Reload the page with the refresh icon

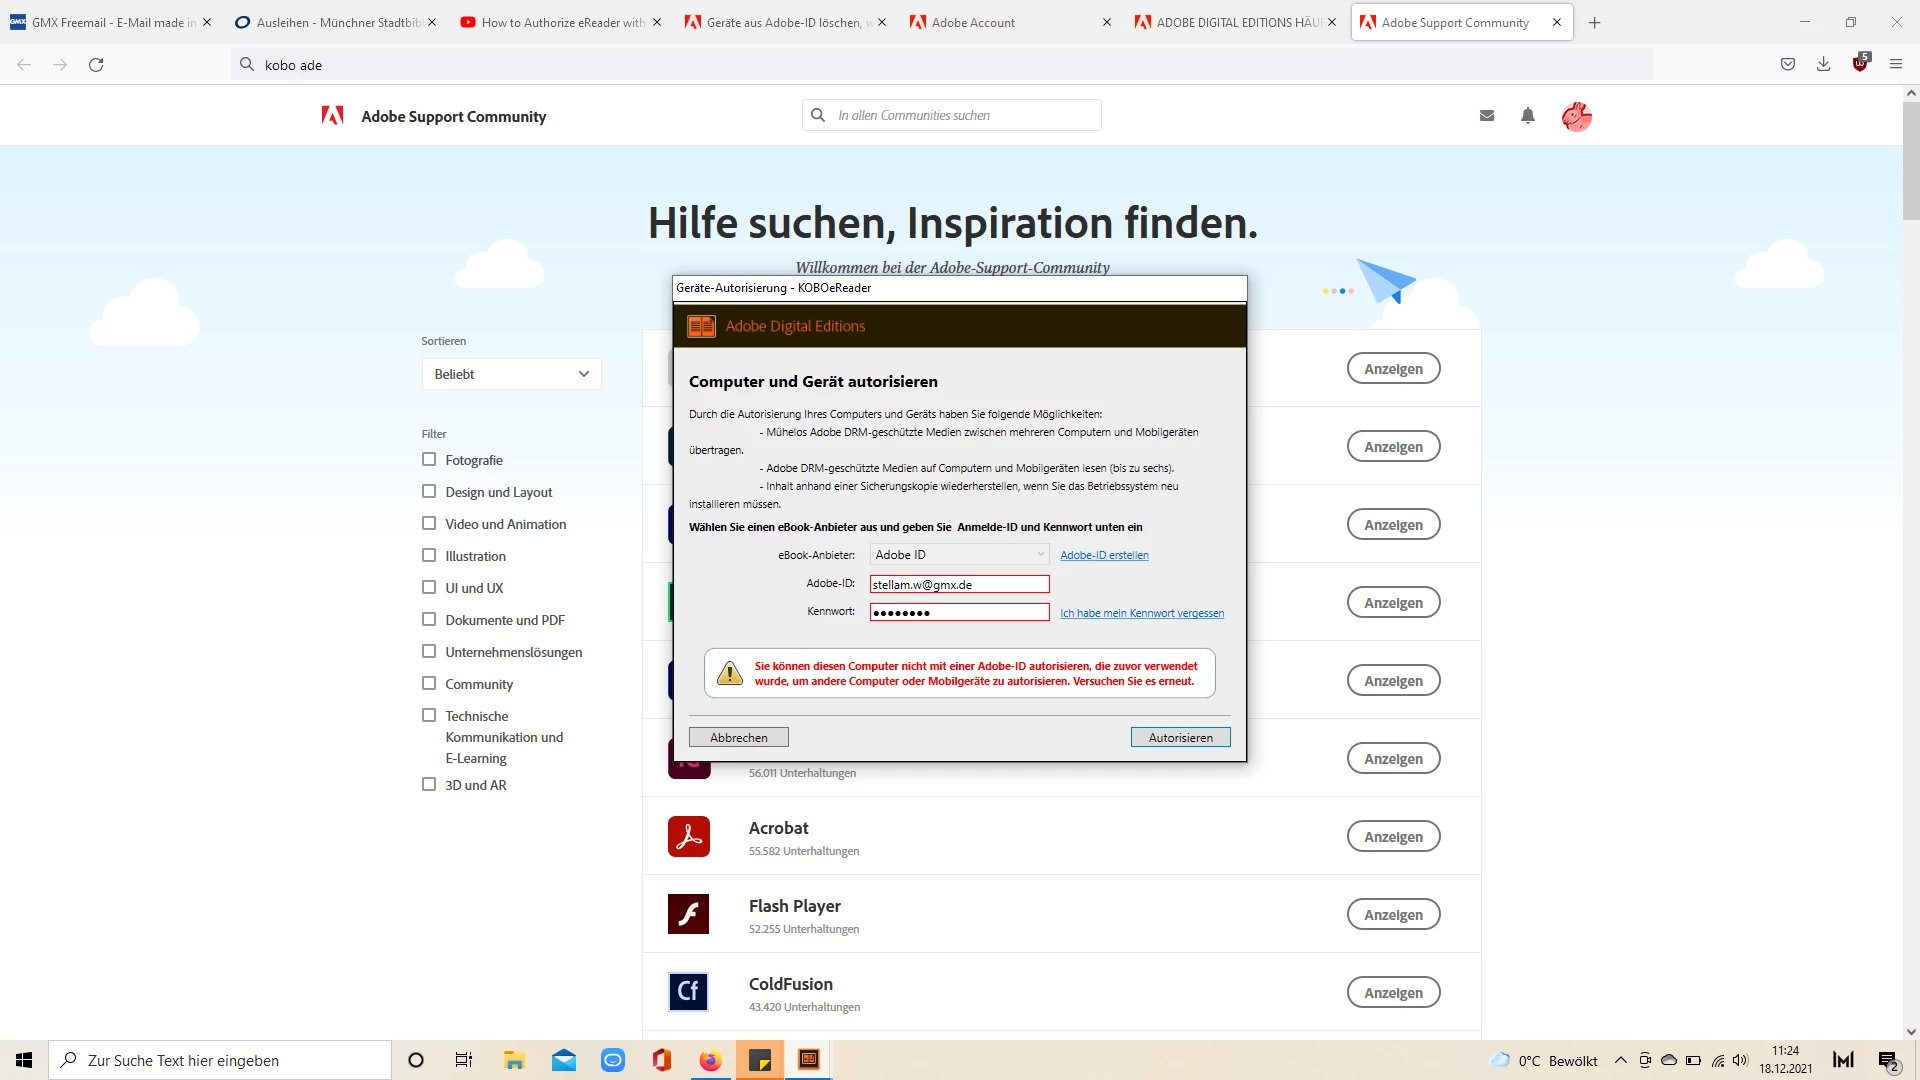coord(96,65)
